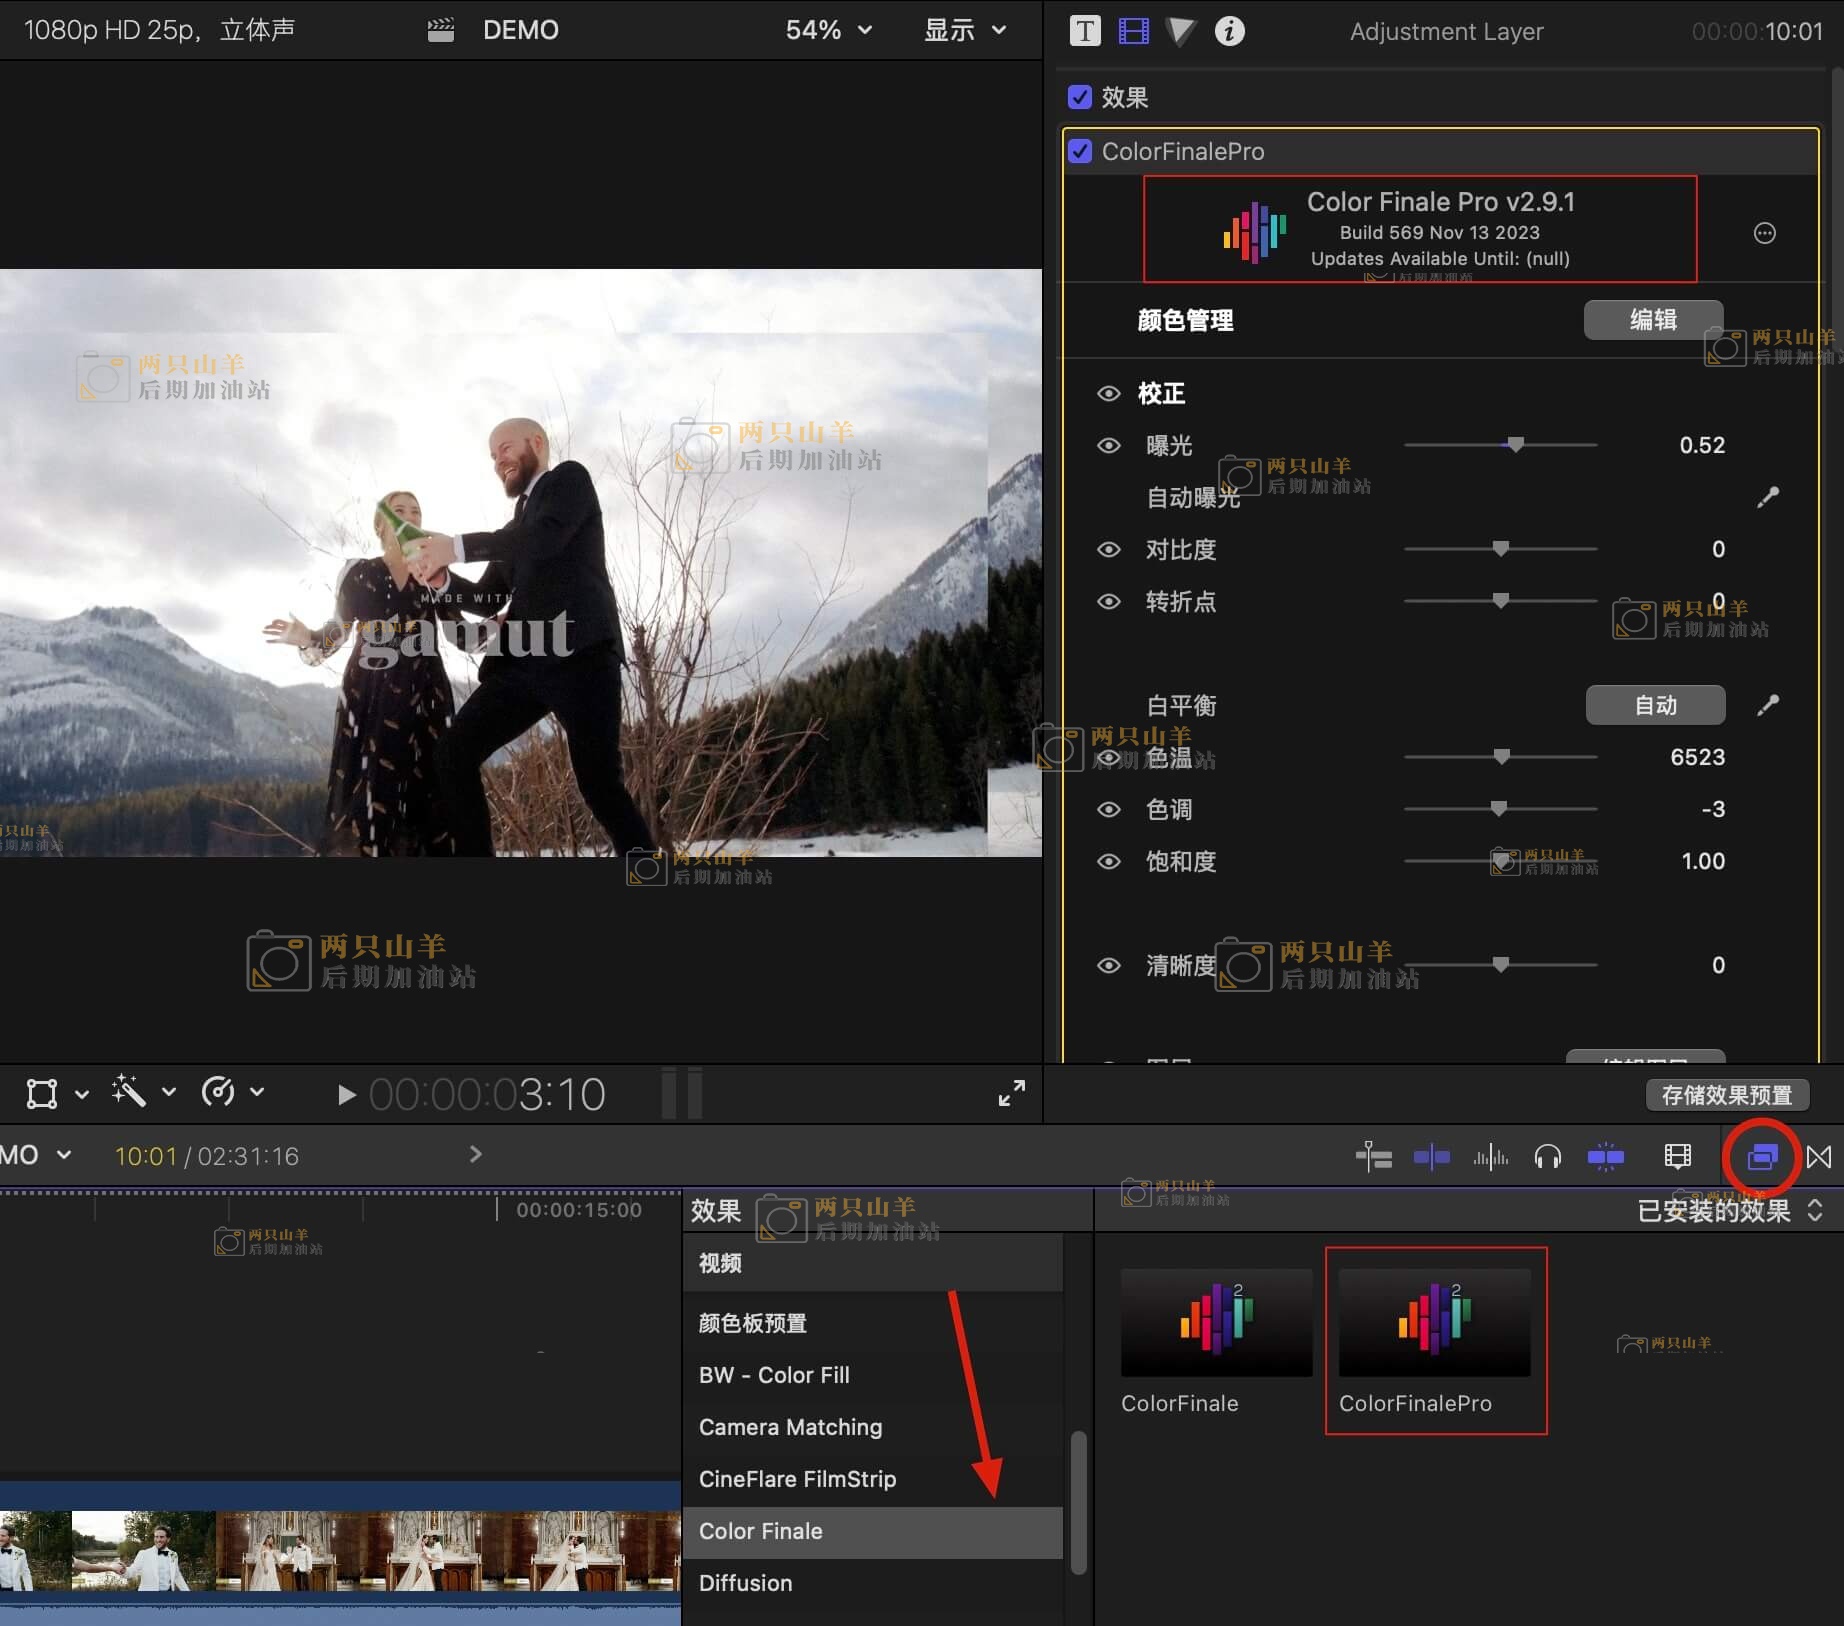Expand viewer to full screen
Screen dimensions: 1844x1626
point(1011,1093)
